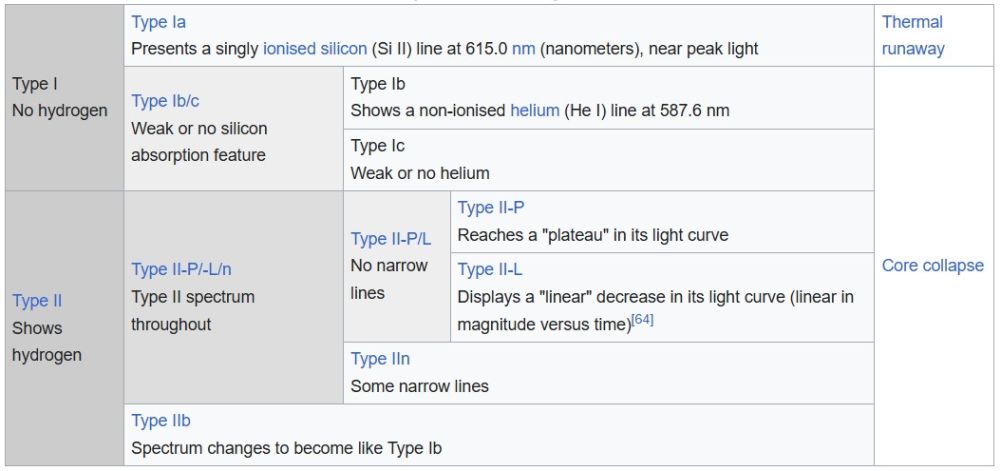Click the "nm" unit link
This screenshot has width=1000, height=471.
(523, 49)
